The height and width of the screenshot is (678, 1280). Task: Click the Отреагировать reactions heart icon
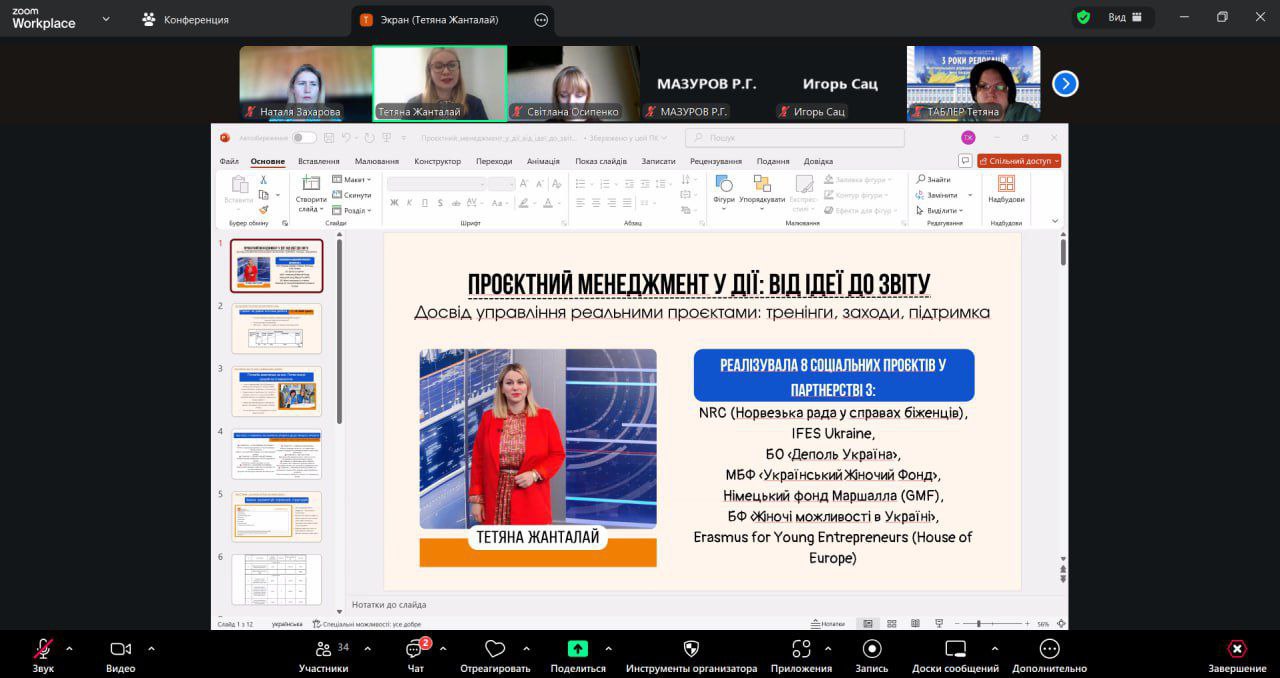pos(494,649)
